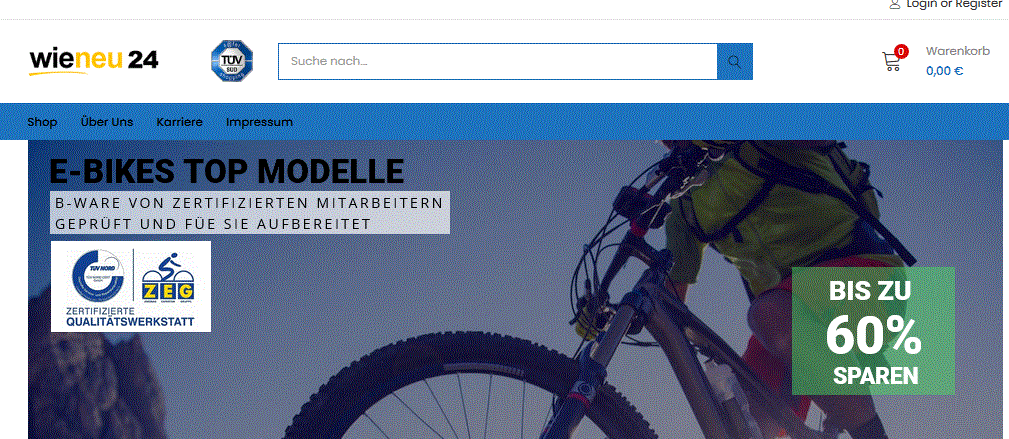
Task: Click the B-Ware subtitle text on banner
Action: (250, 213)
